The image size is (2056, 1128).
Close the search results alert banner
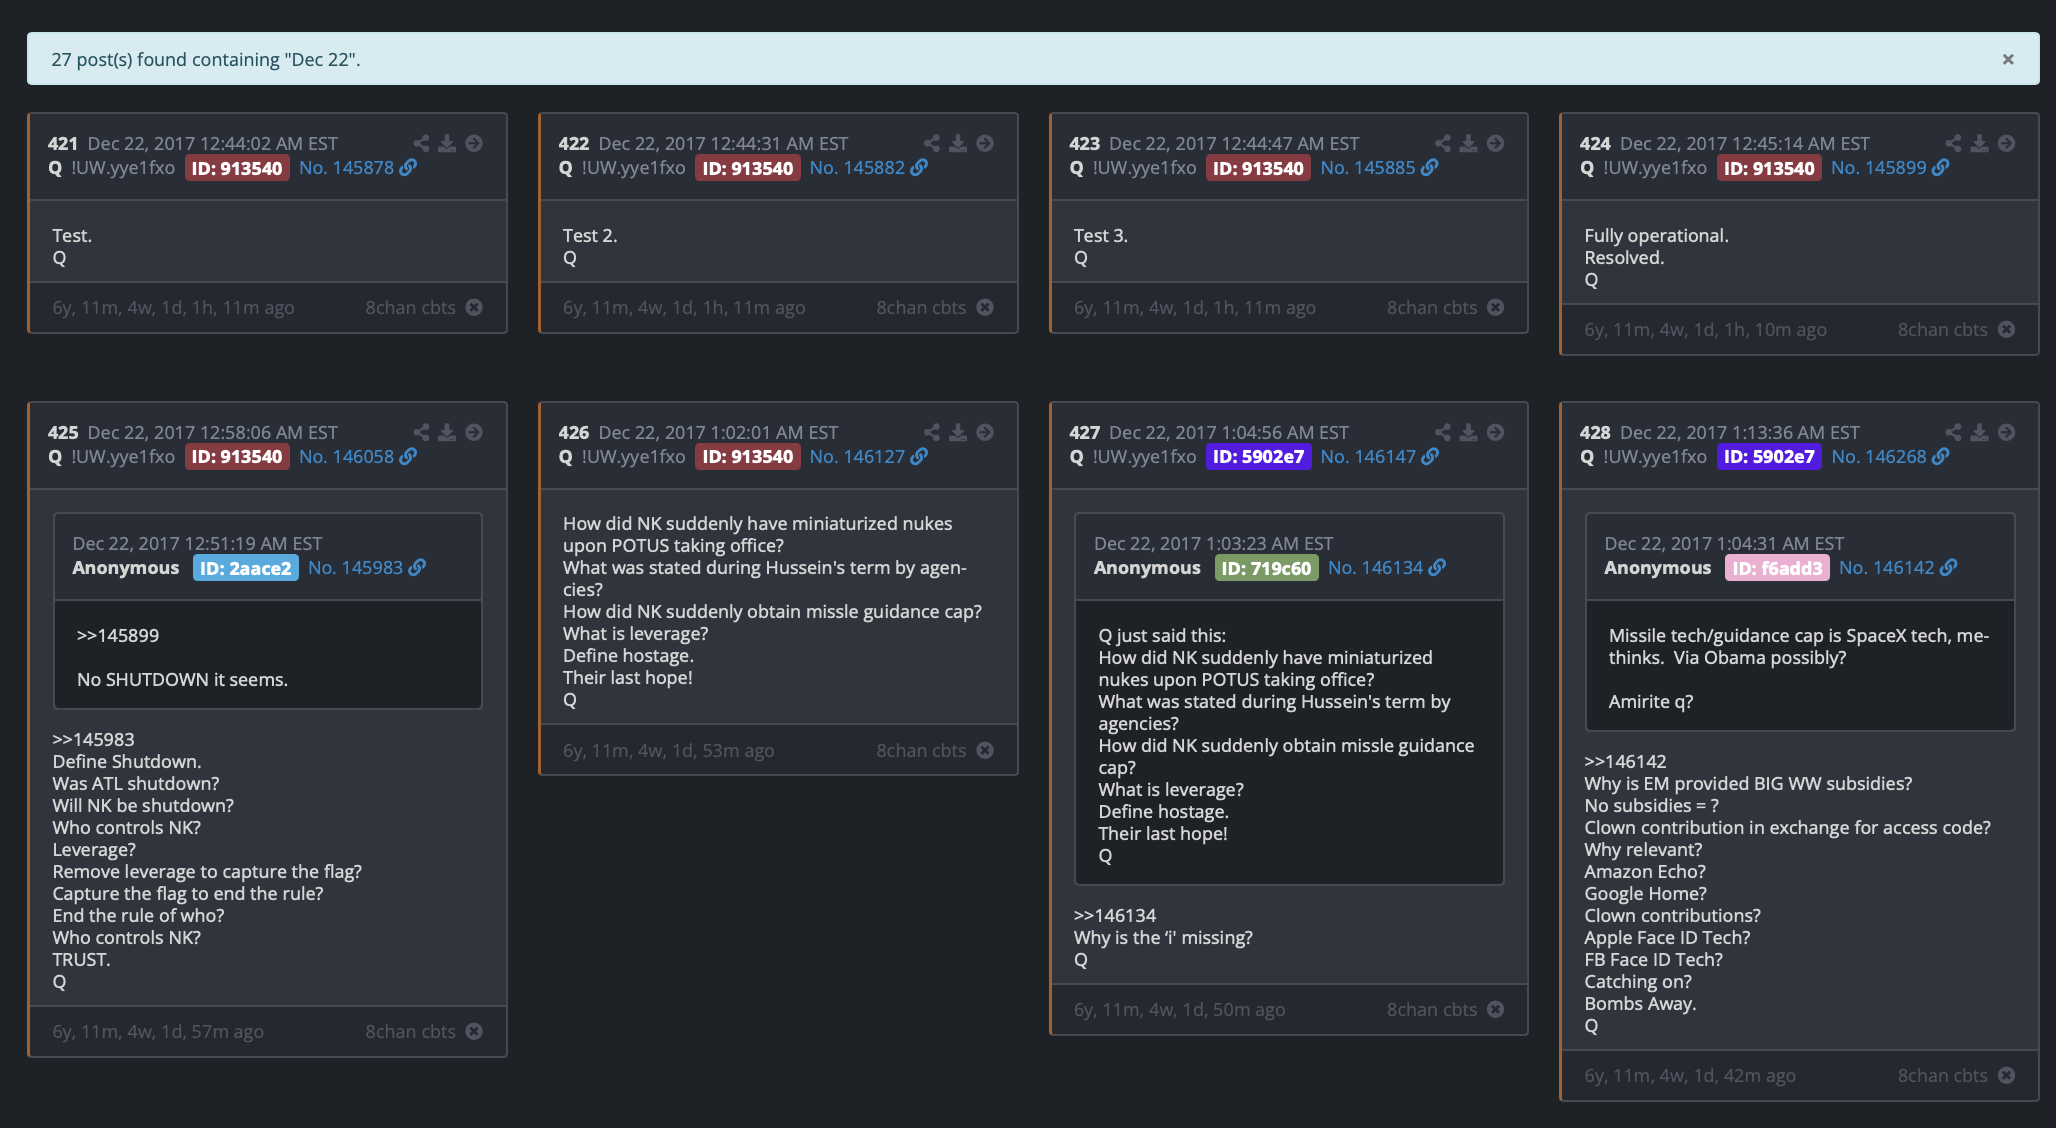2007,60
